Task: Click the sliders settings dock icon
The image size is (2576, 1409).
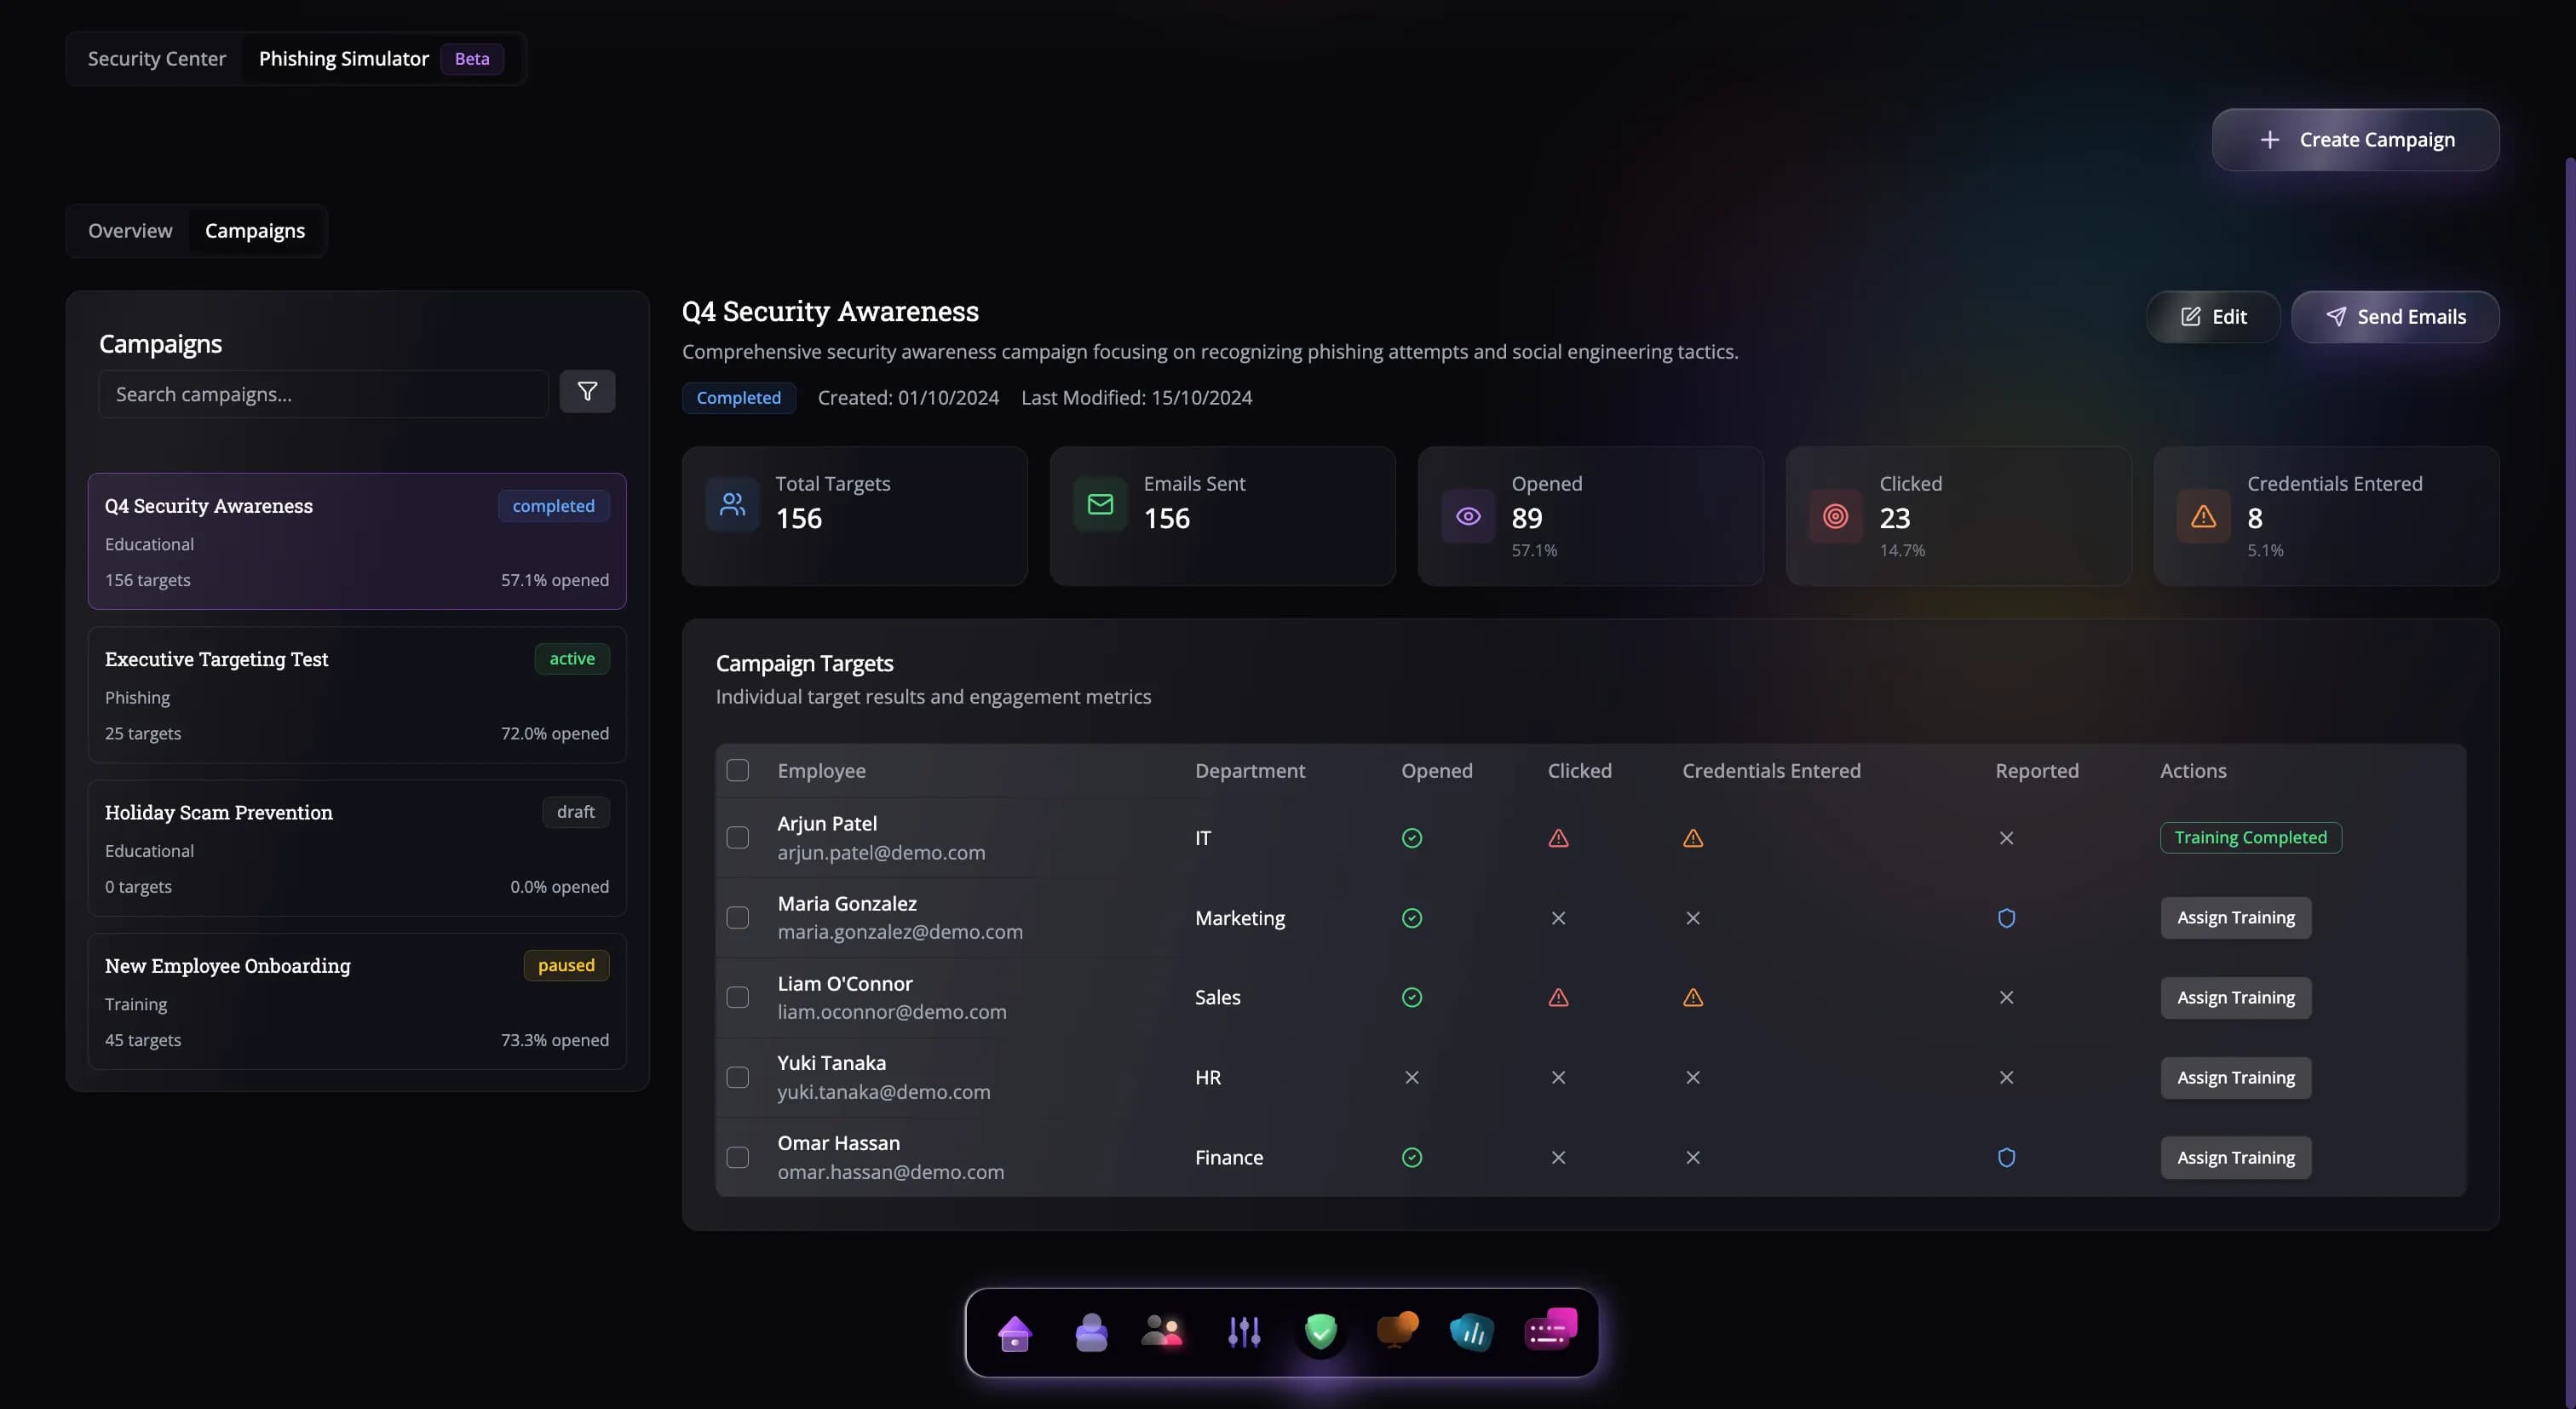Action: coord(1244,1332)
